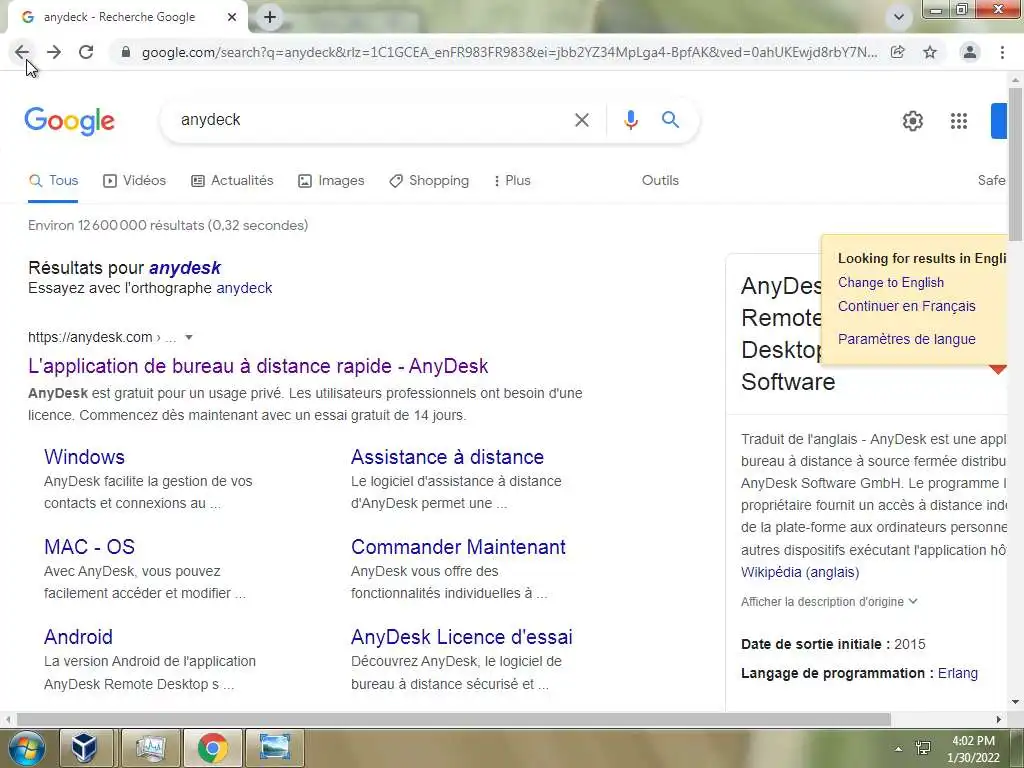Open the Windows sitelink
This screenshot has width=1024, height=768.
tap(84, 457)
